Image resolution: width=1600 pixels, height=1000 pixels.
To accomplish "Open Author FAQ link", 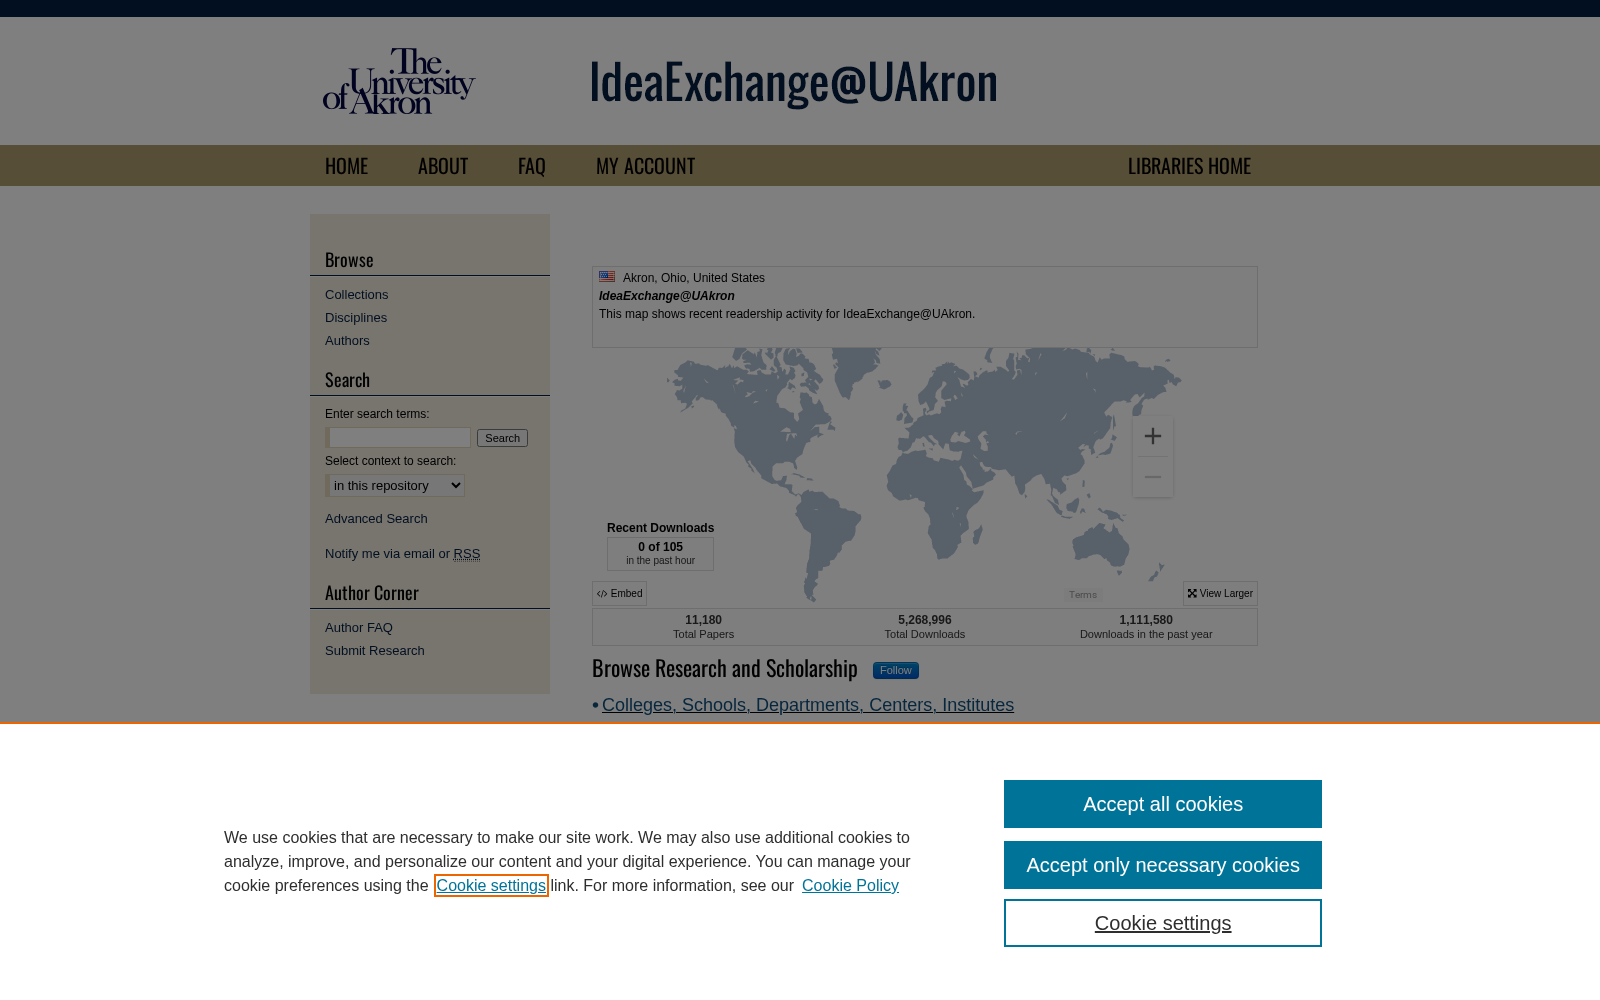I will coord(359,628).
